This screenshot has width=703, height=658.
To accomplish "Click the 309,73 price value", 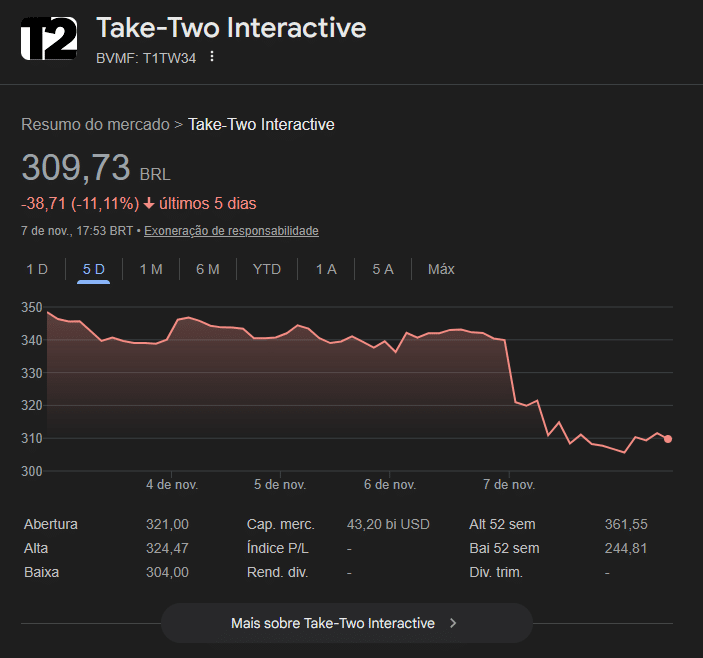I will (76, 168).
